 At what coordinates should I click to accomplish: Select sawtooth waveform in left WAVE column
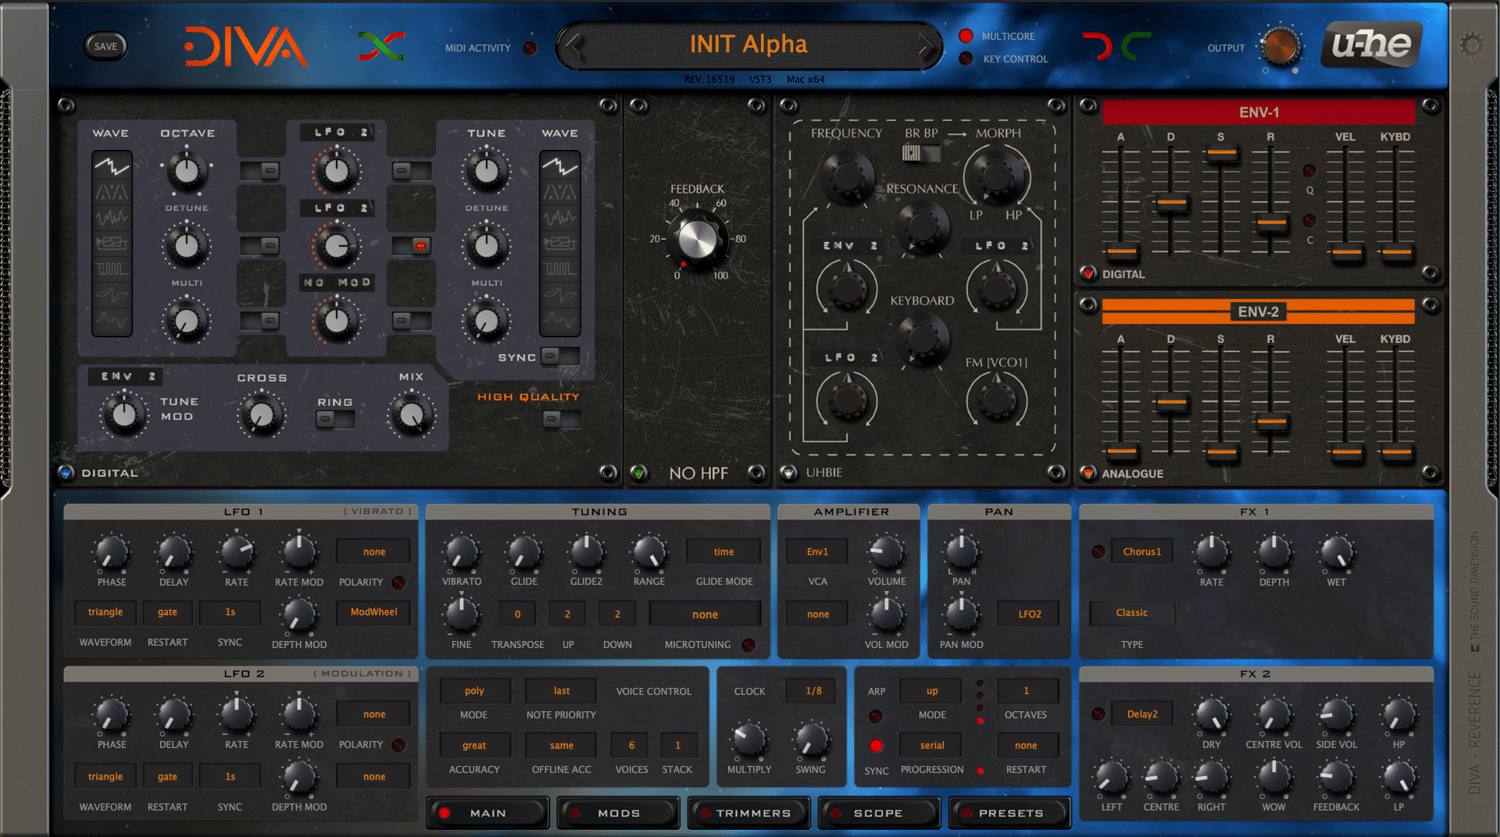(111, 166)
